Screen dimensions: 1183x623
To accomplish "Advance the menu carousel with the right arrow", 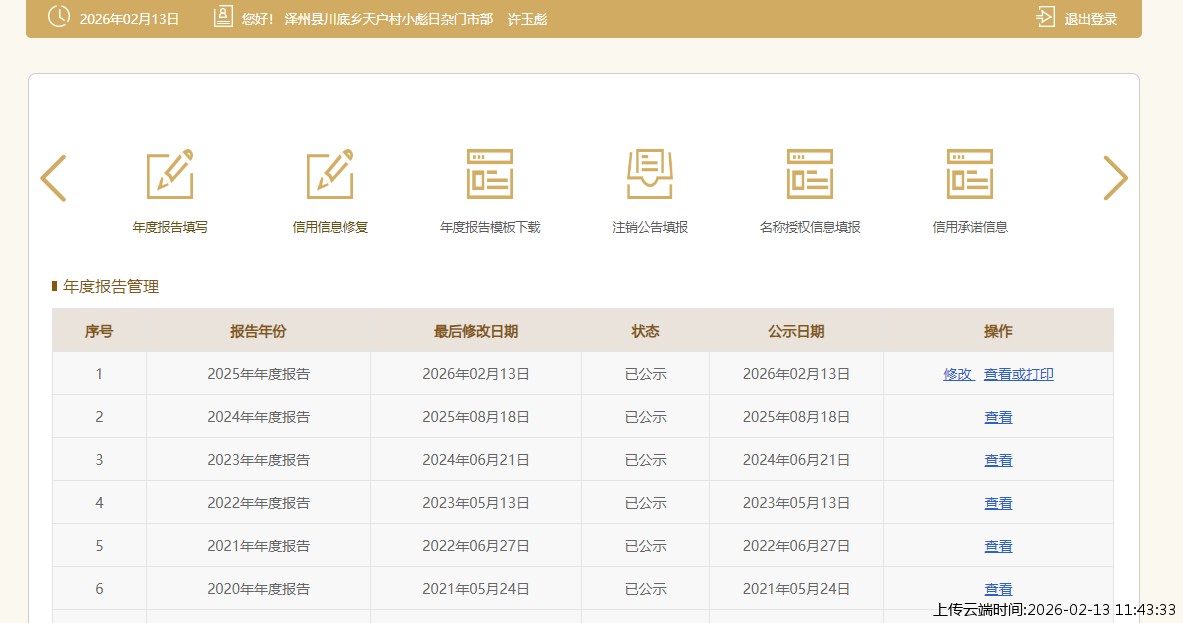I will [x=1115, y=178].
